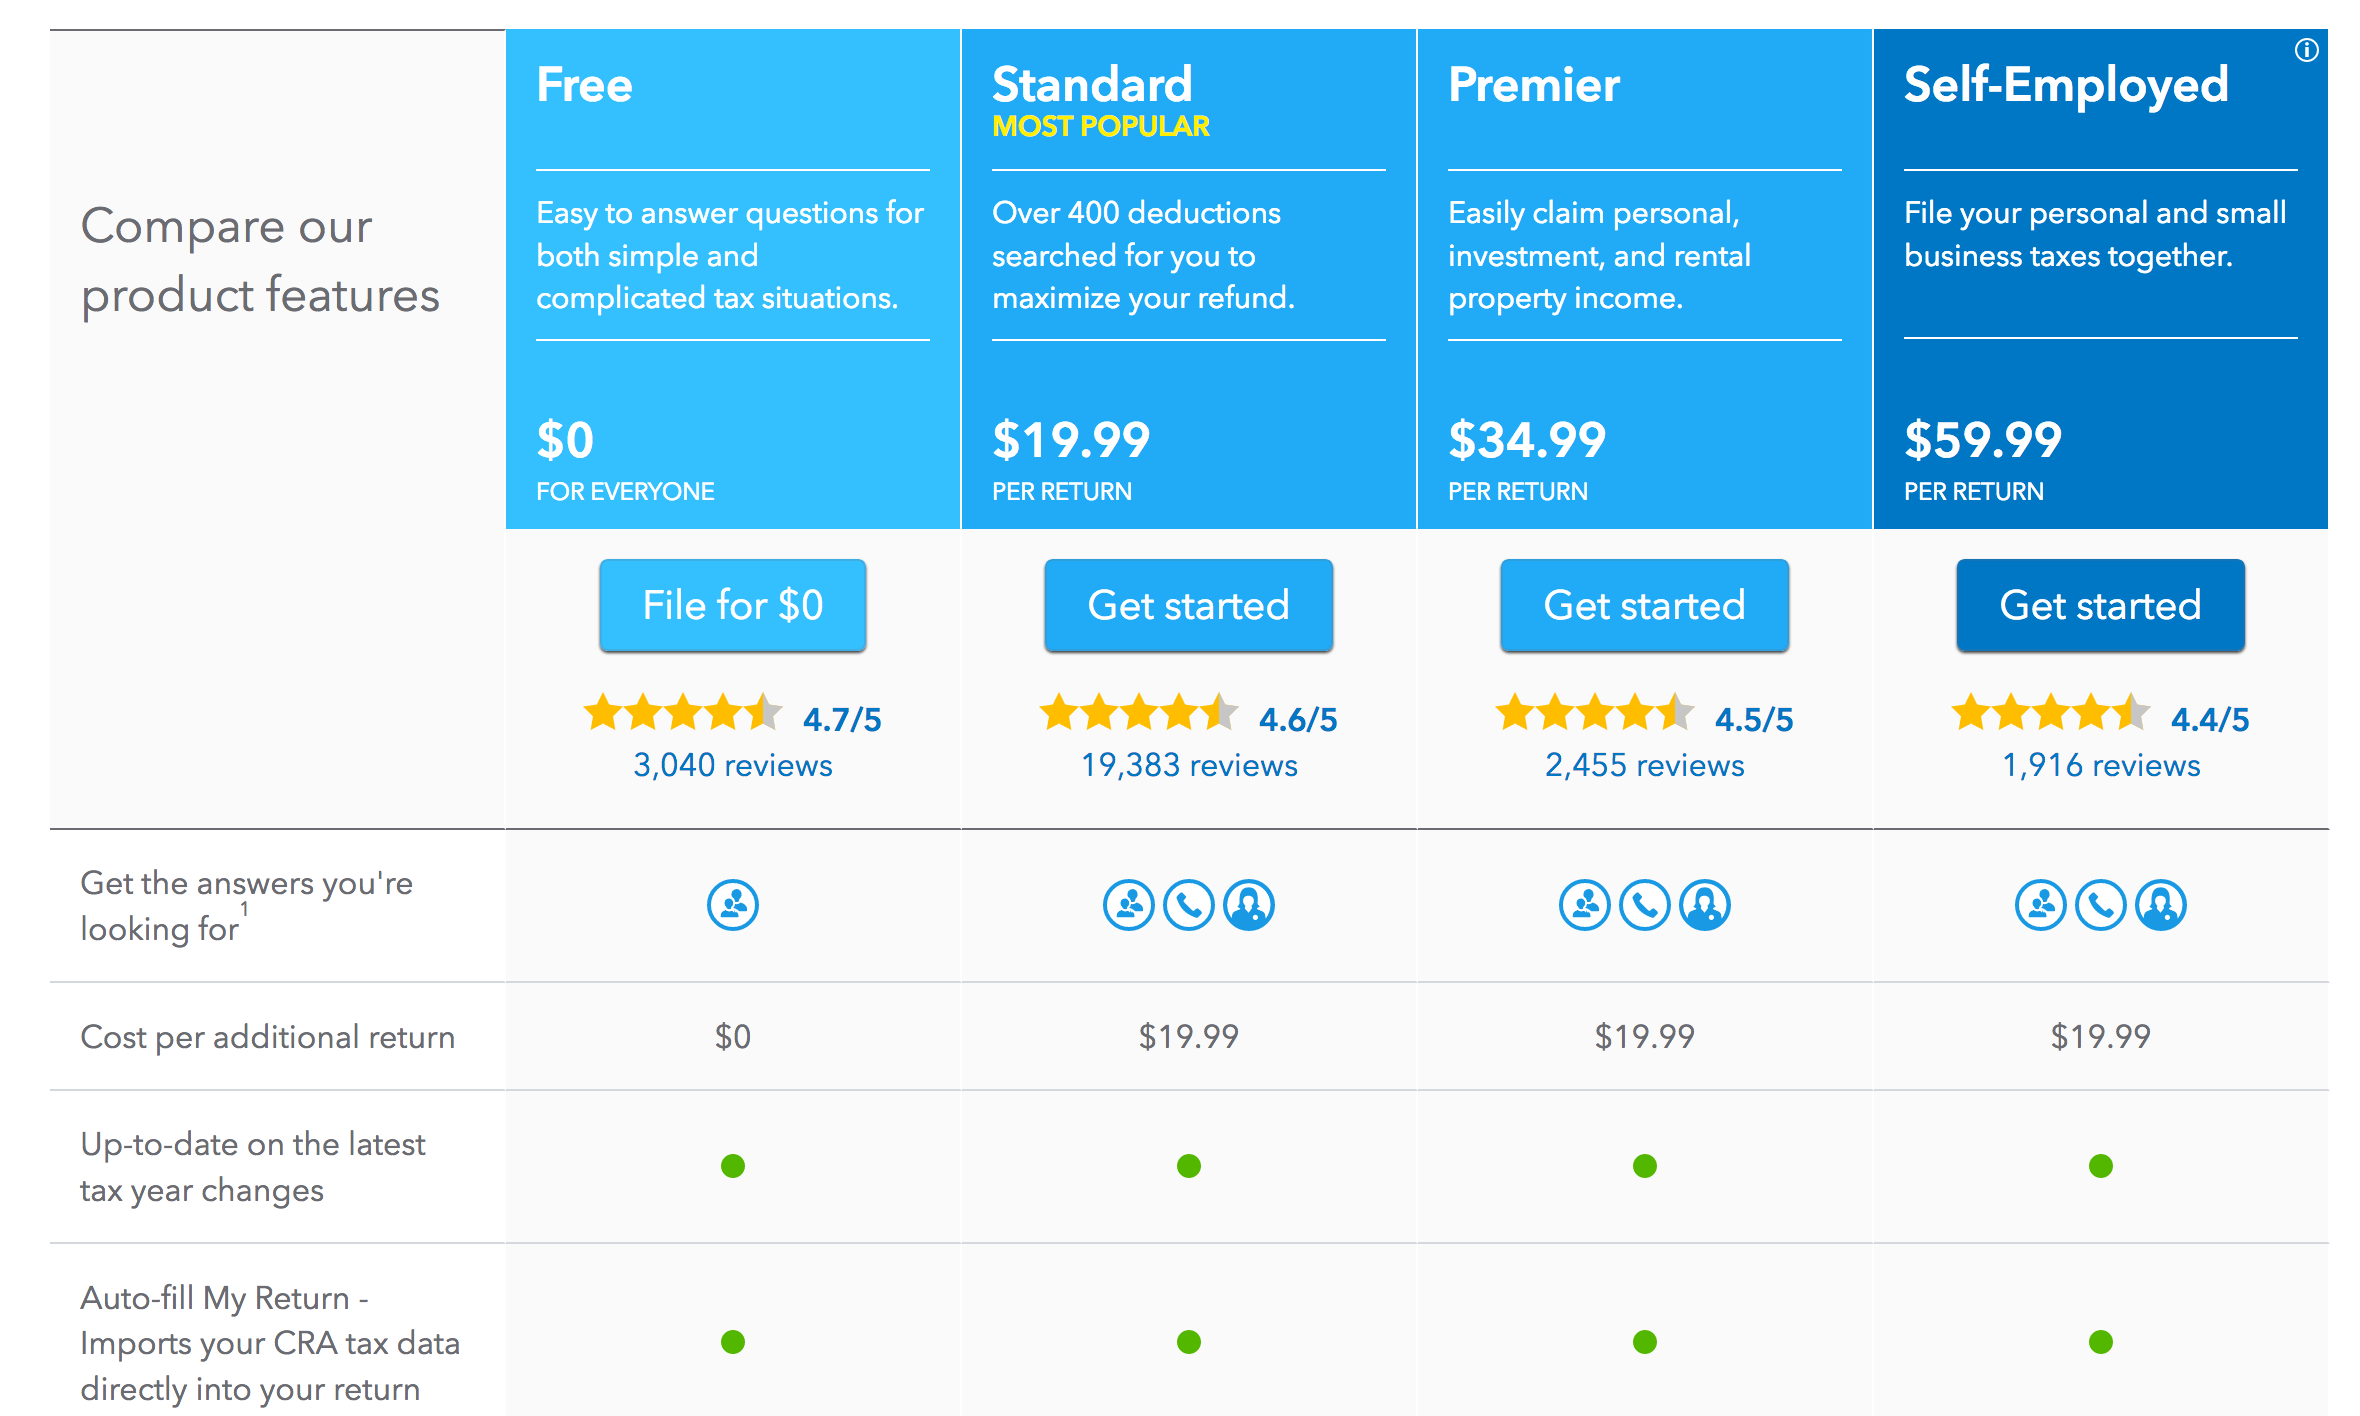Click the phone support icon under Standard
Image resolution: width=2360 pixels, height=1416 pixels.
point(1189,905)
